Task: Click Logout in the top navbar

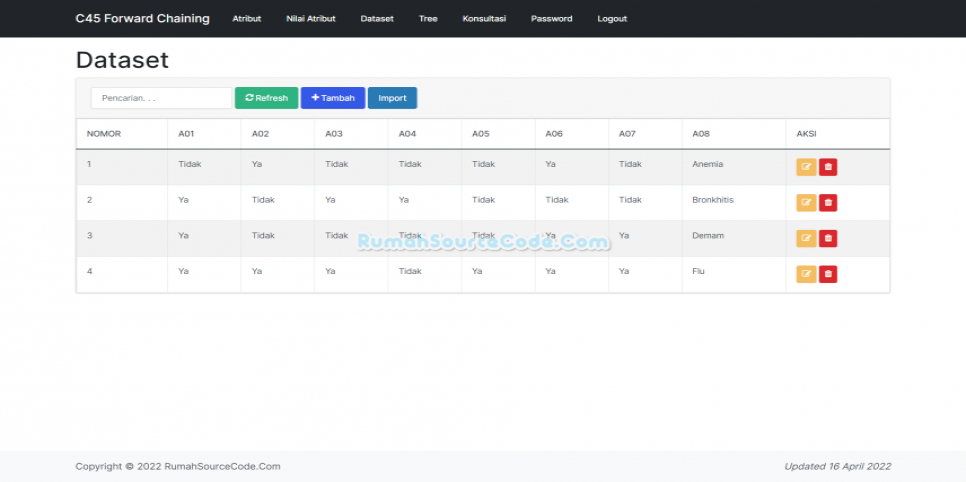Action: point(612,19)
